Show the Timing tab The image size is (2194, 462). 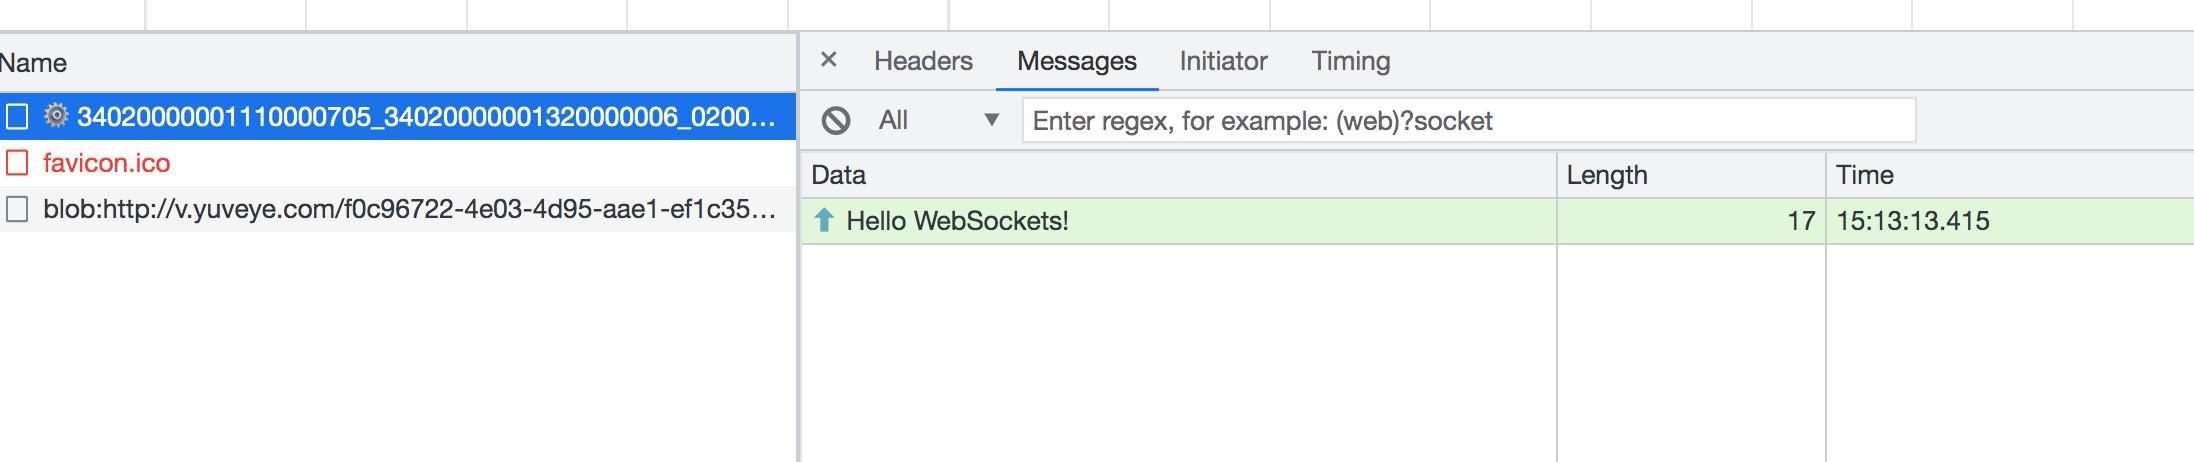1350,61
